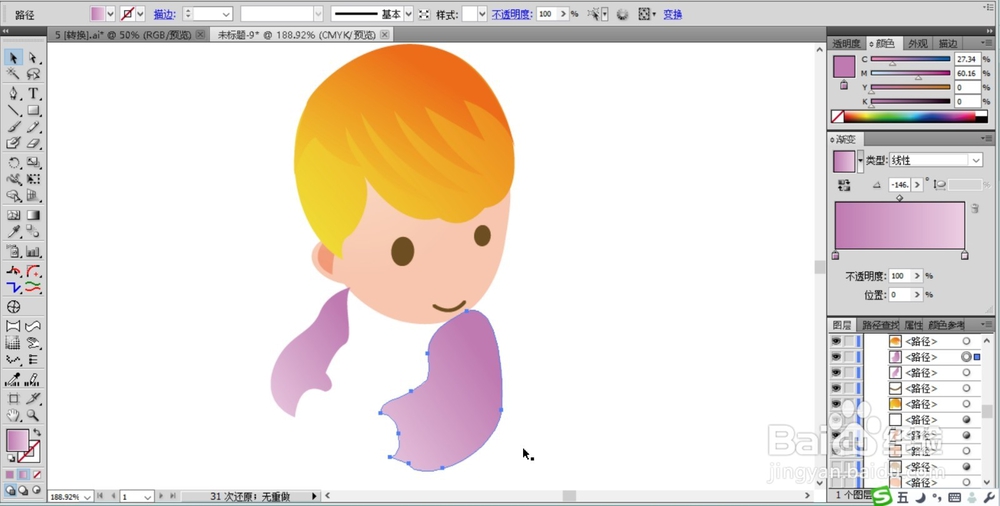The width and height of the screenshot is (1000, 506).
Task: Switch to document tab 5 [转换].ai
Action: 123,34
